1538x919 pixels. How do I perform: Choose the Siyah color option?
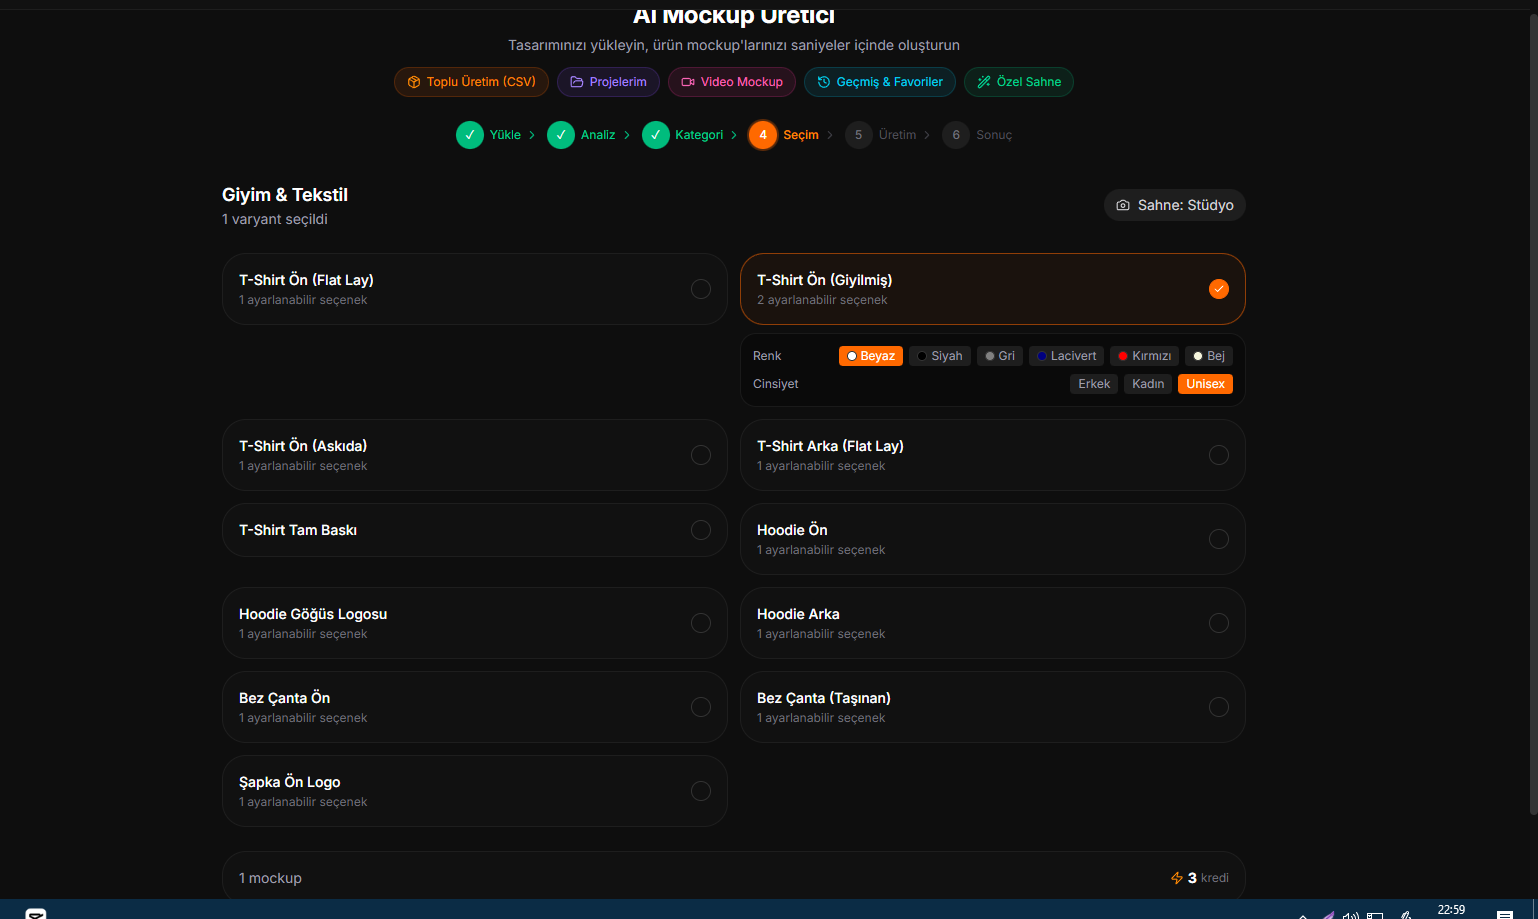940,356
